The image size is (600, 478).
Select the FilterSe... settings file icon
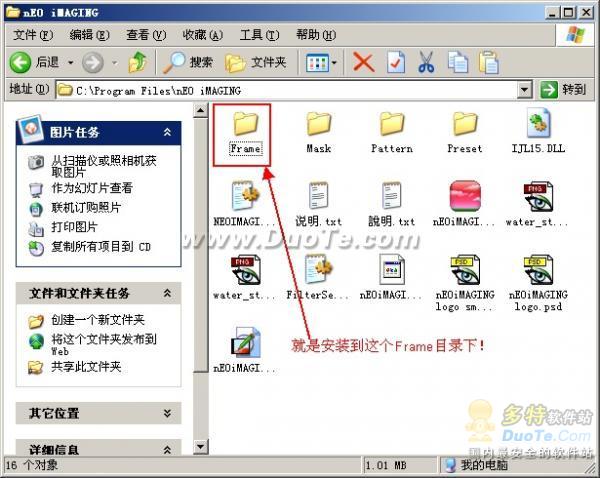click(318, 269)
